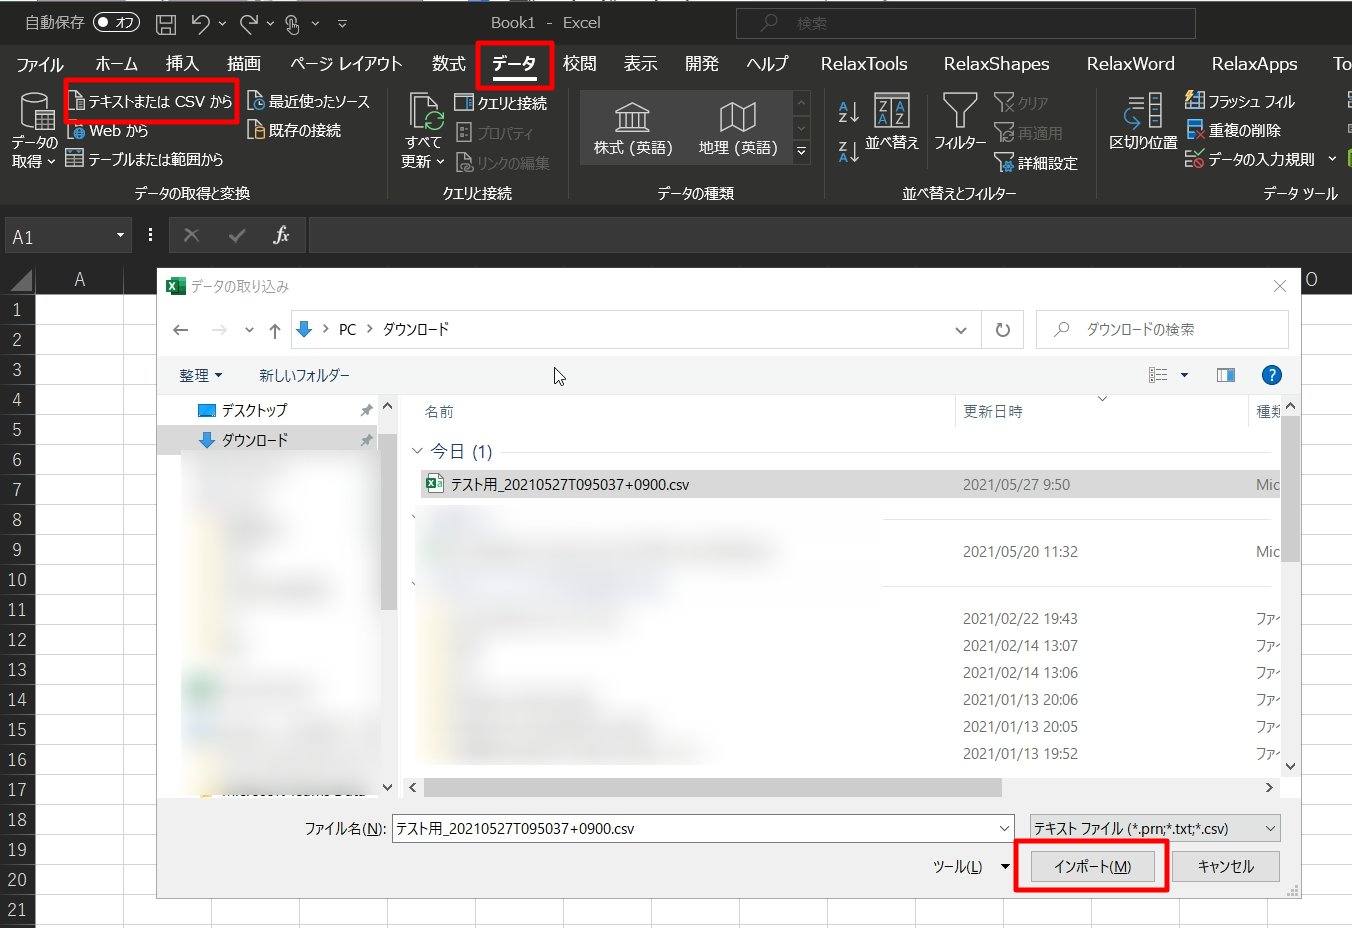Image resolution: width=1352 pixels, height=928 pixels.
Task: Click the キャンセル (Cancel) button
Action: 1225,866
